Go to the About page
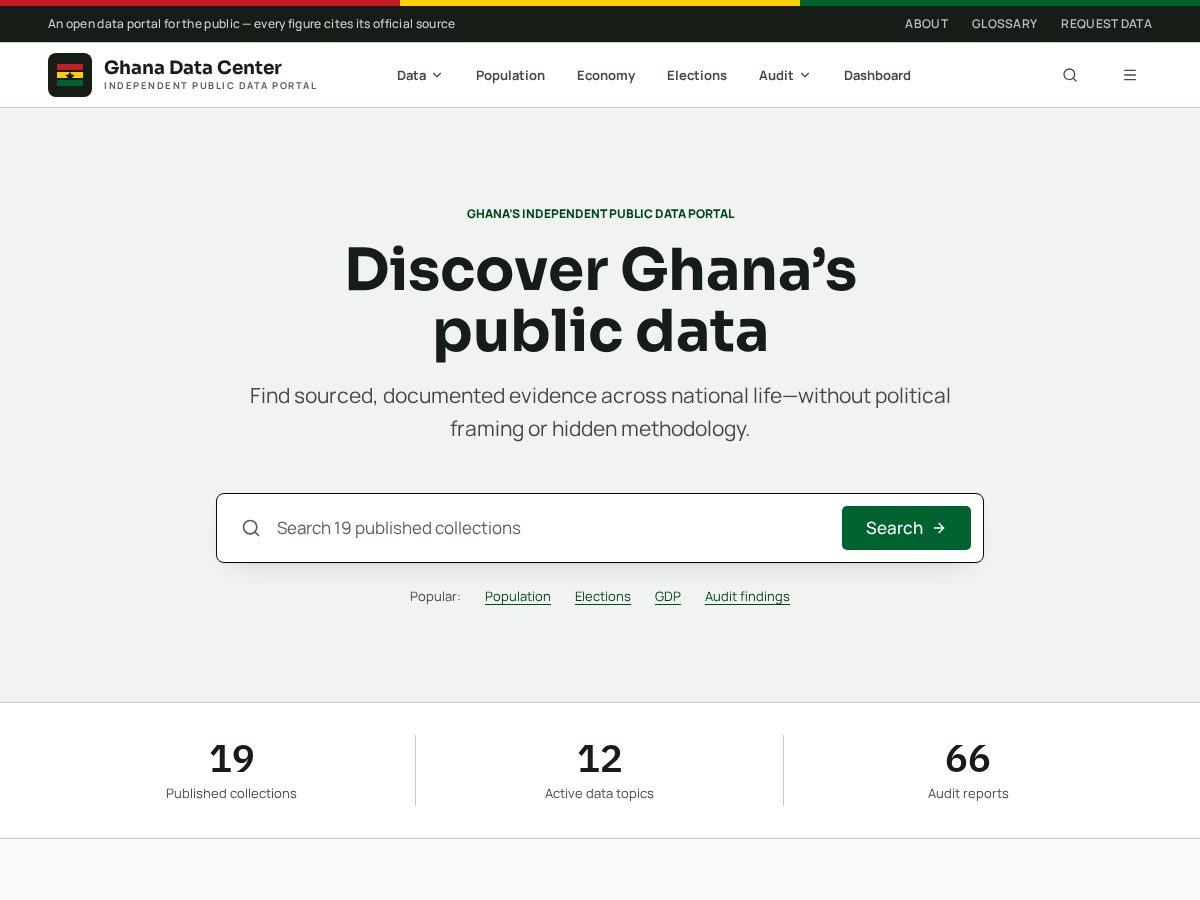 [x=926, y=23]
